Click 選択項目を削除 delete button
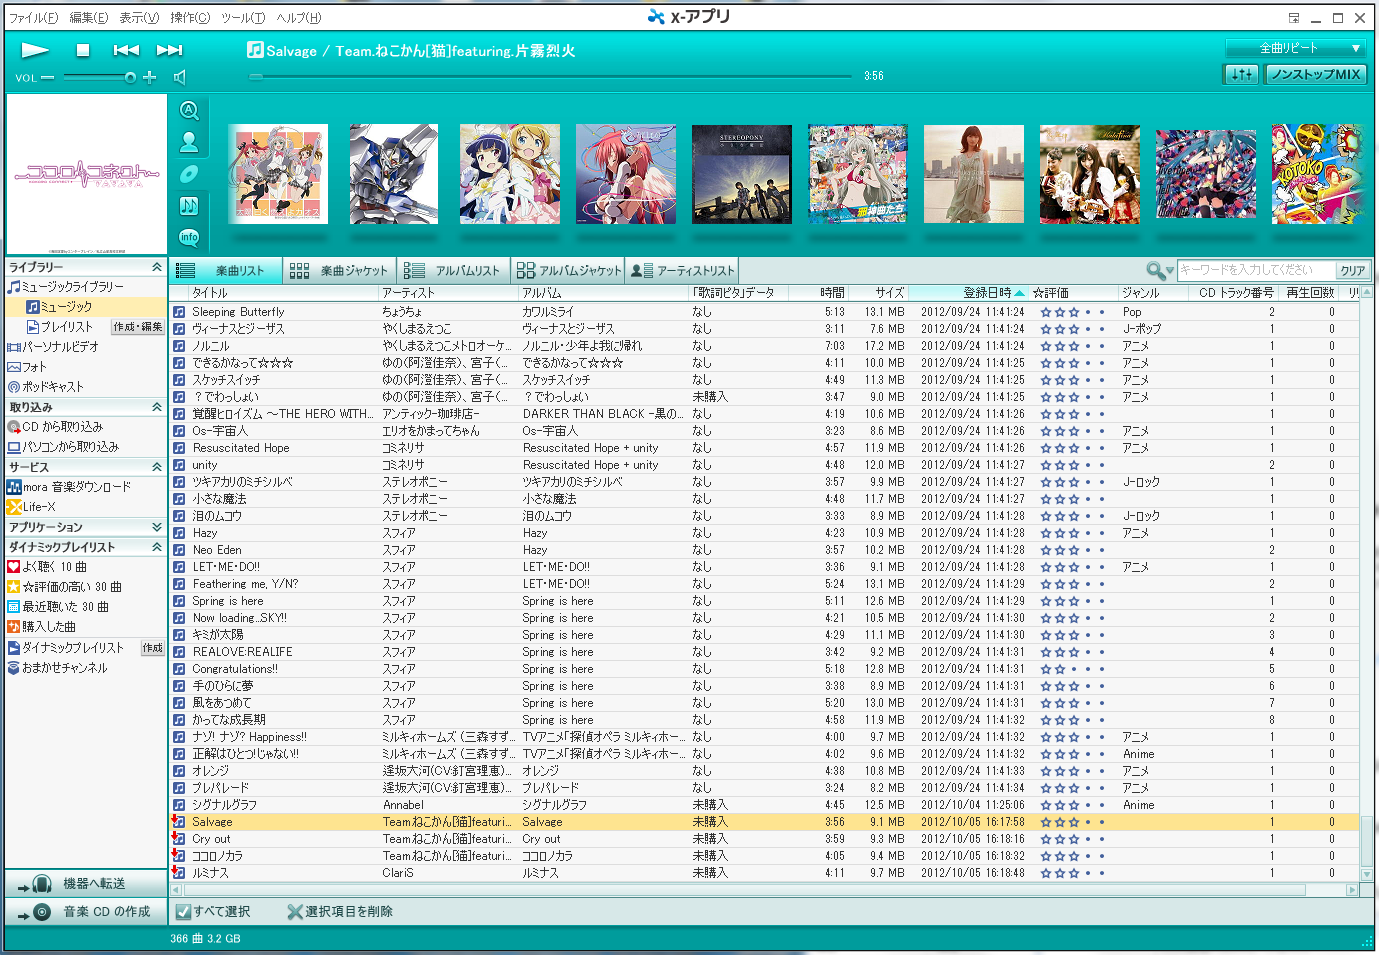Screen dimensions: 1379x955 point(340,912)
